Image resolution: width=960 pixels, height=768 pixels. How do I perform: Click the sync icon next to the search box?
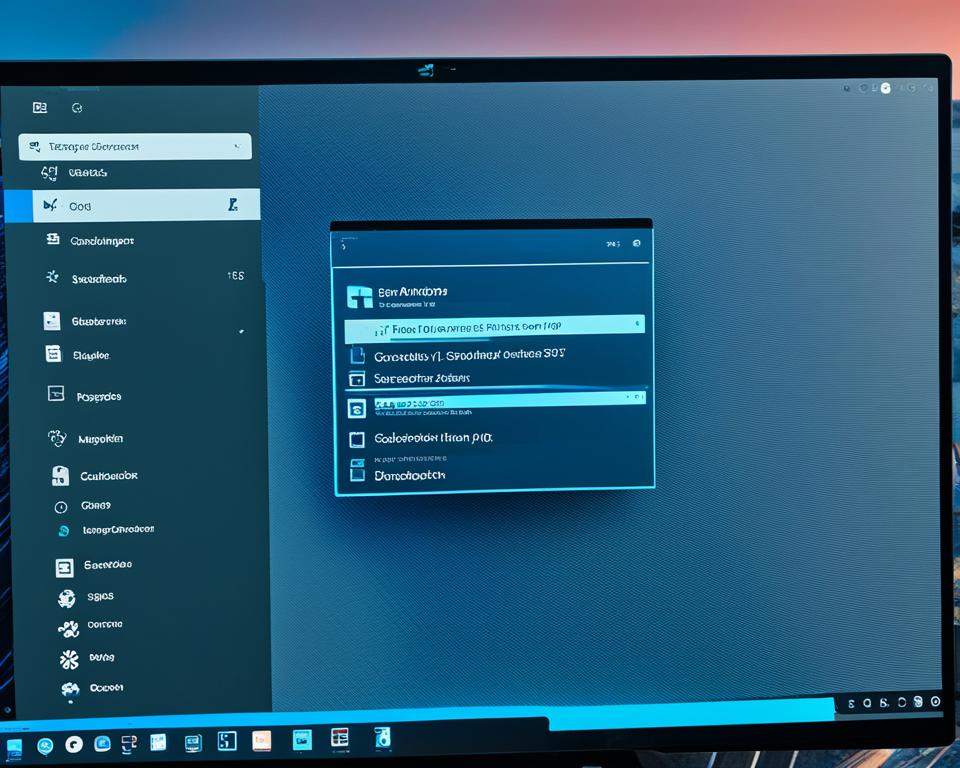coord(78,107)
